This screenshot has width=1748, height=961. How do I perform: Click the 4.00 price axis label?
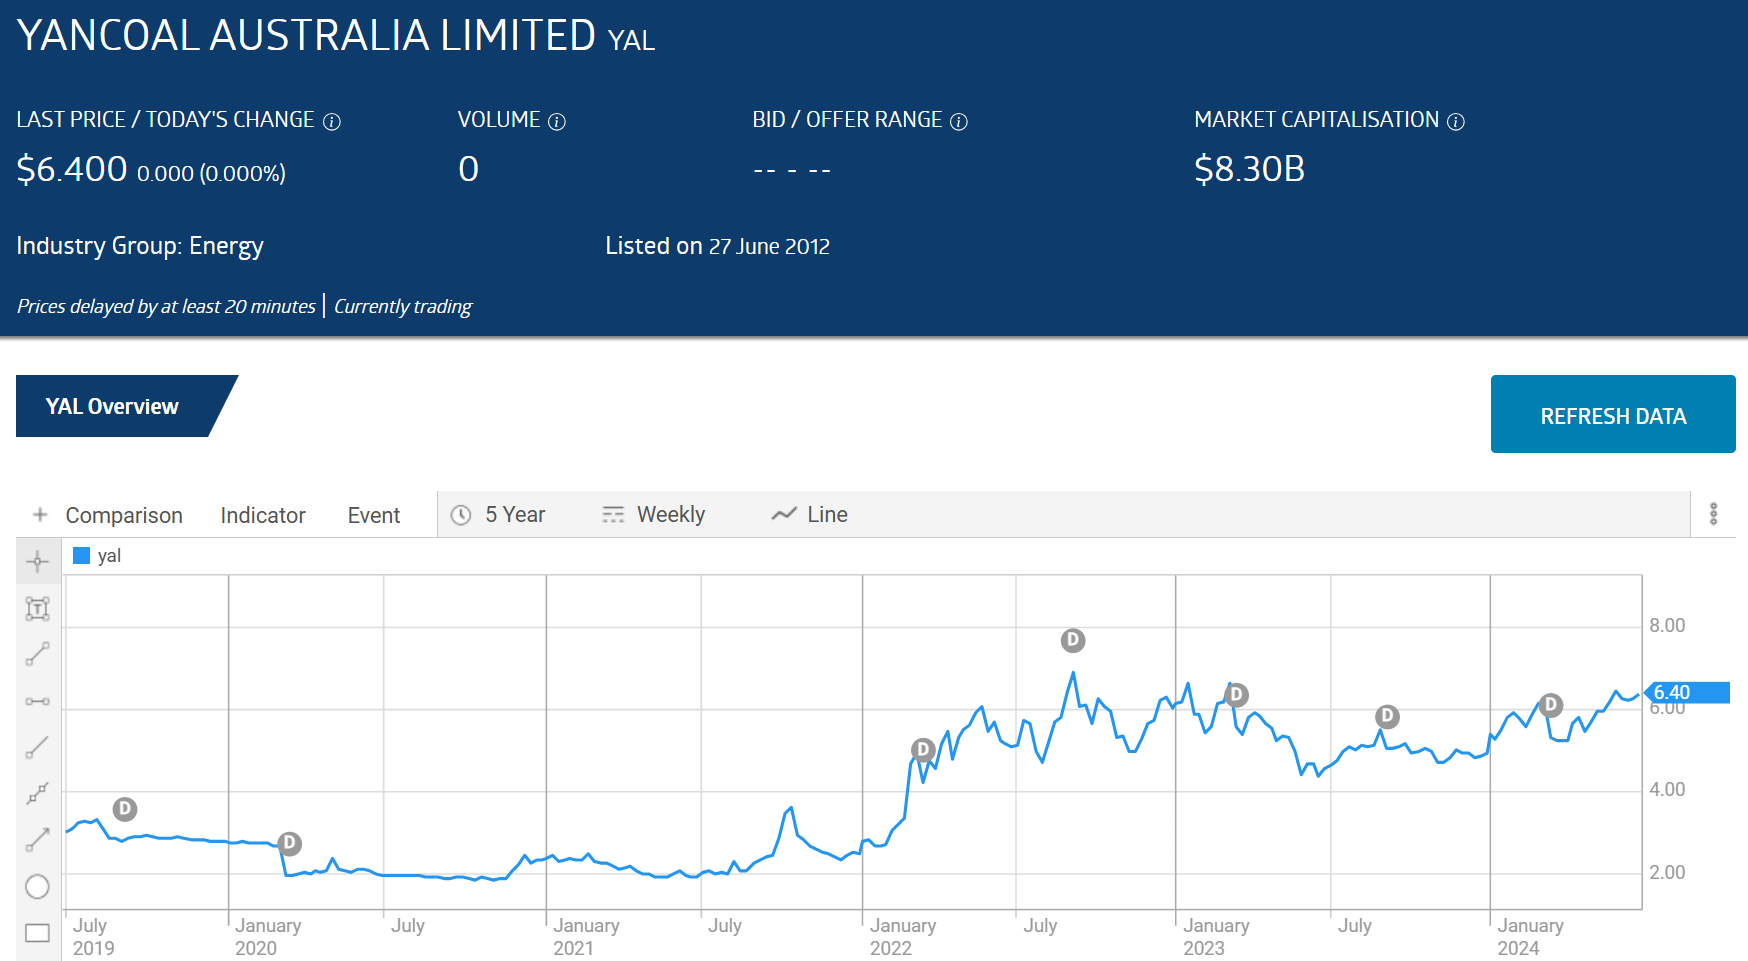1667,789
